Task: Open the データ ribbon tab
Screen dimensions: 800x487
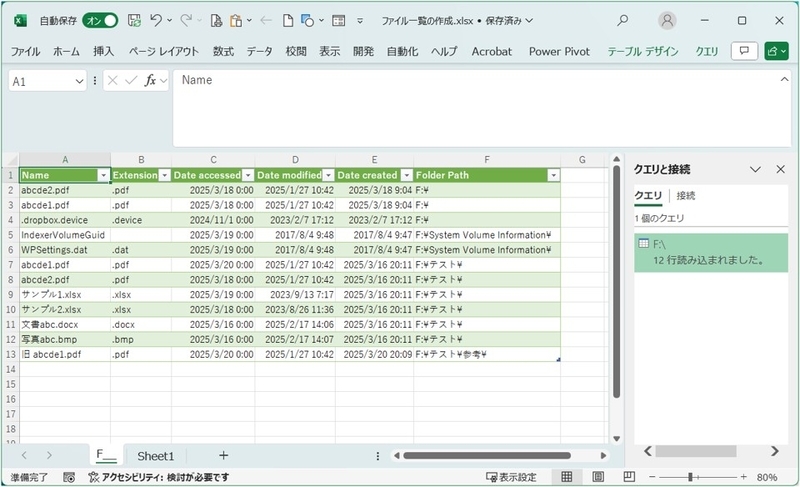Action: point(259,52)
